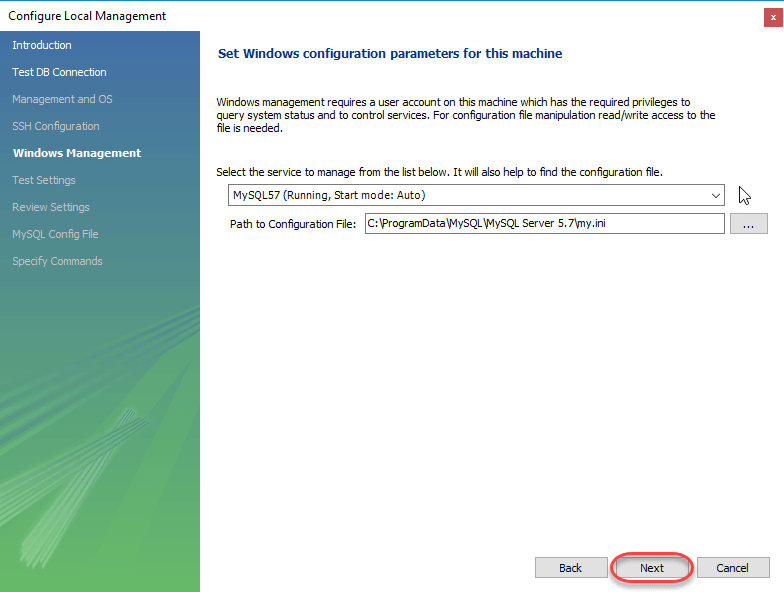Jump to the Test Settings step
784x592 pixels.
pos(44,180)
